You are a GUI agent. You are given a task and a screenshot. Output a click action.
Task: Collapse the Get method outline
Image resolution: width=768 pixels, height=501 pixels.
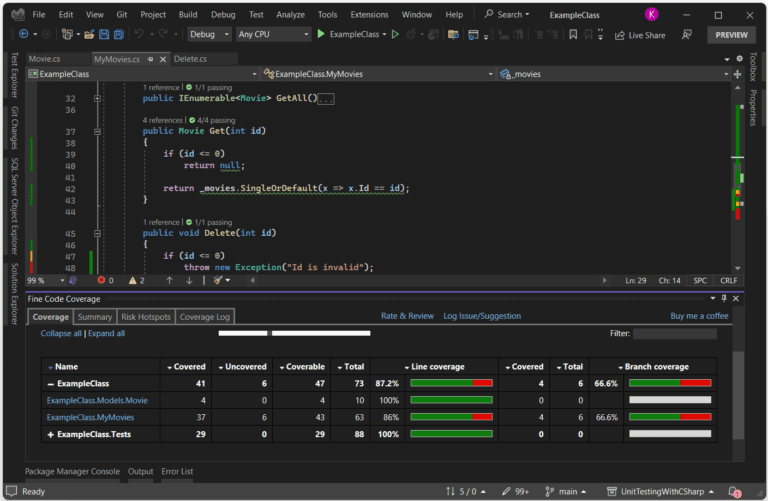pyautogui.click(x=97, y=131)
